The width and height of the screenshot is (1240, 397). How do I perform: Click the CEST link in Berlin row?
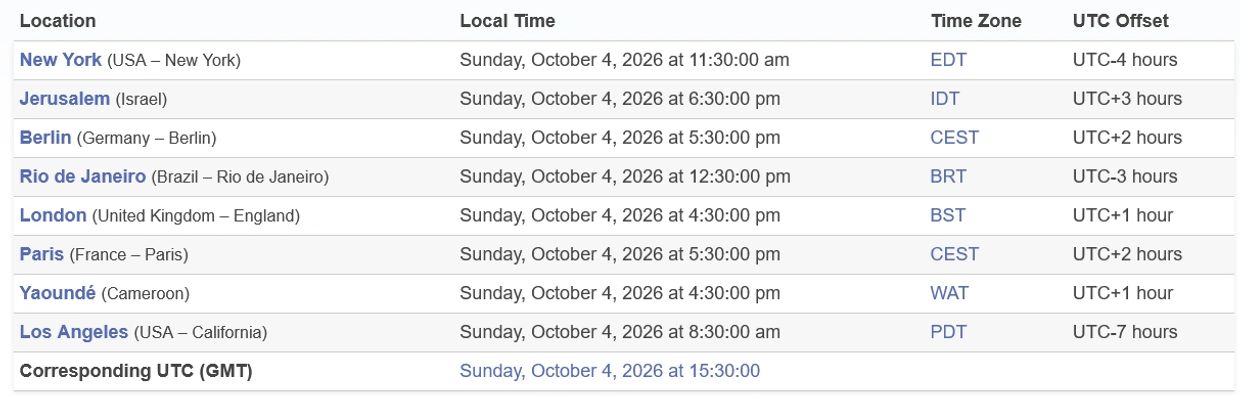955,138
